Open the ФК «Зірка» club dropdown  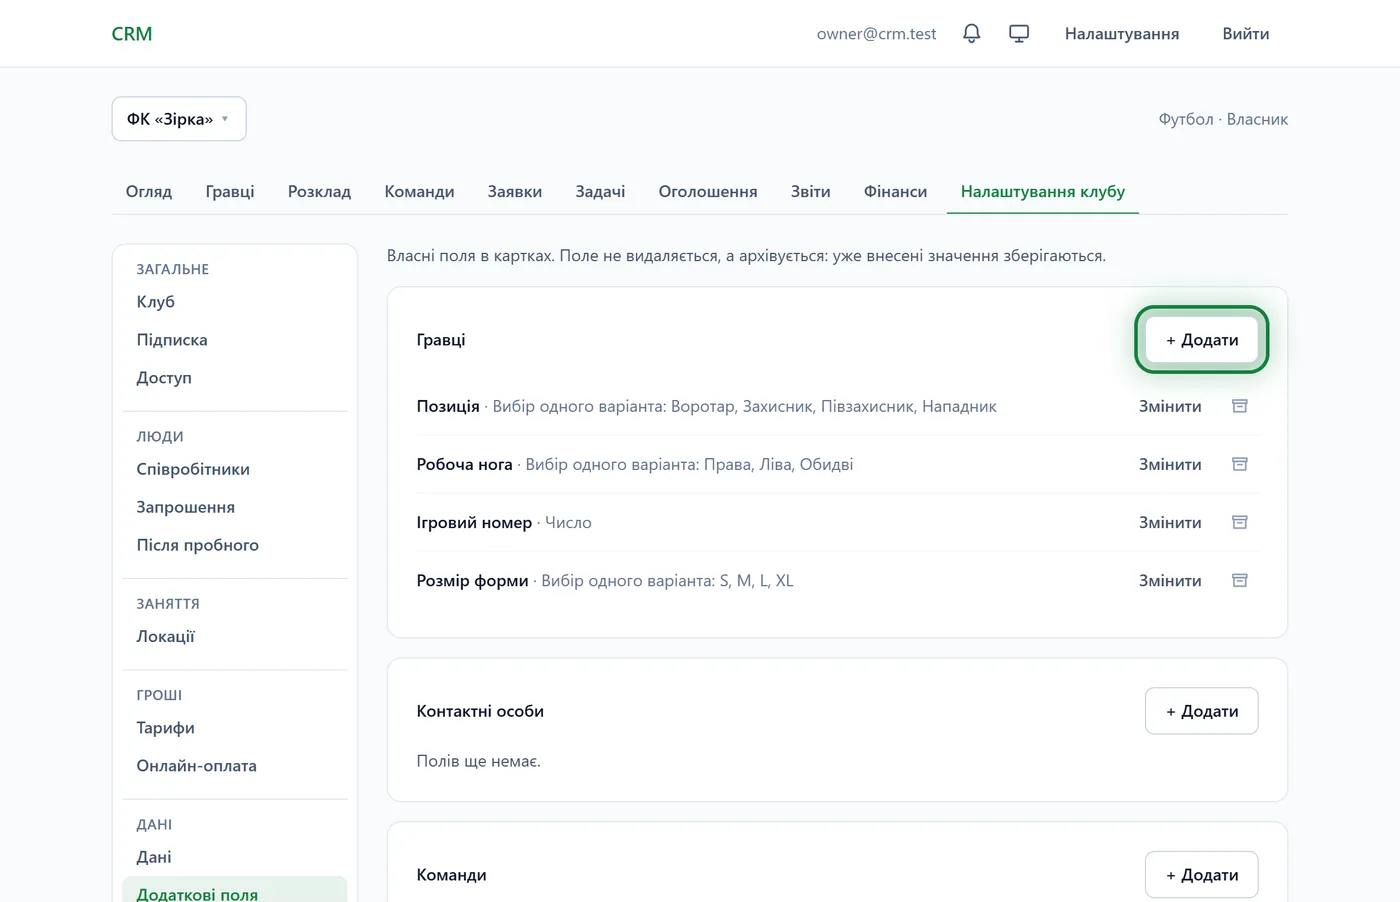tap(179, 119)
